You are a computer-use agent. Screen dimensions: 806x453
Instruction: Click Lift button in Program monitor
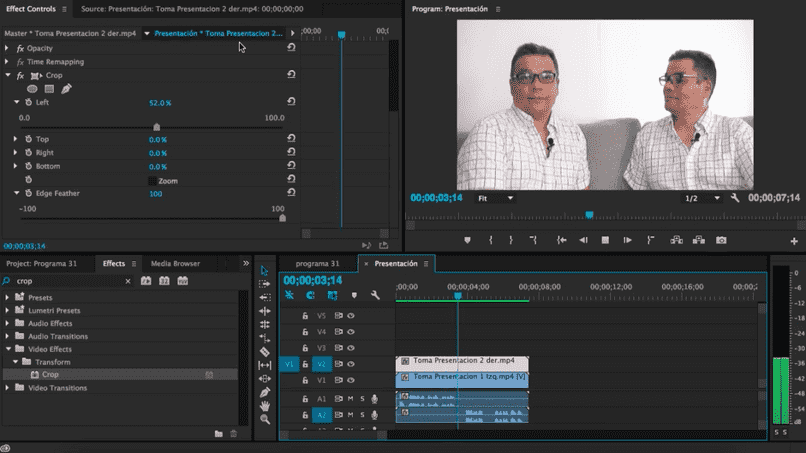676,240
